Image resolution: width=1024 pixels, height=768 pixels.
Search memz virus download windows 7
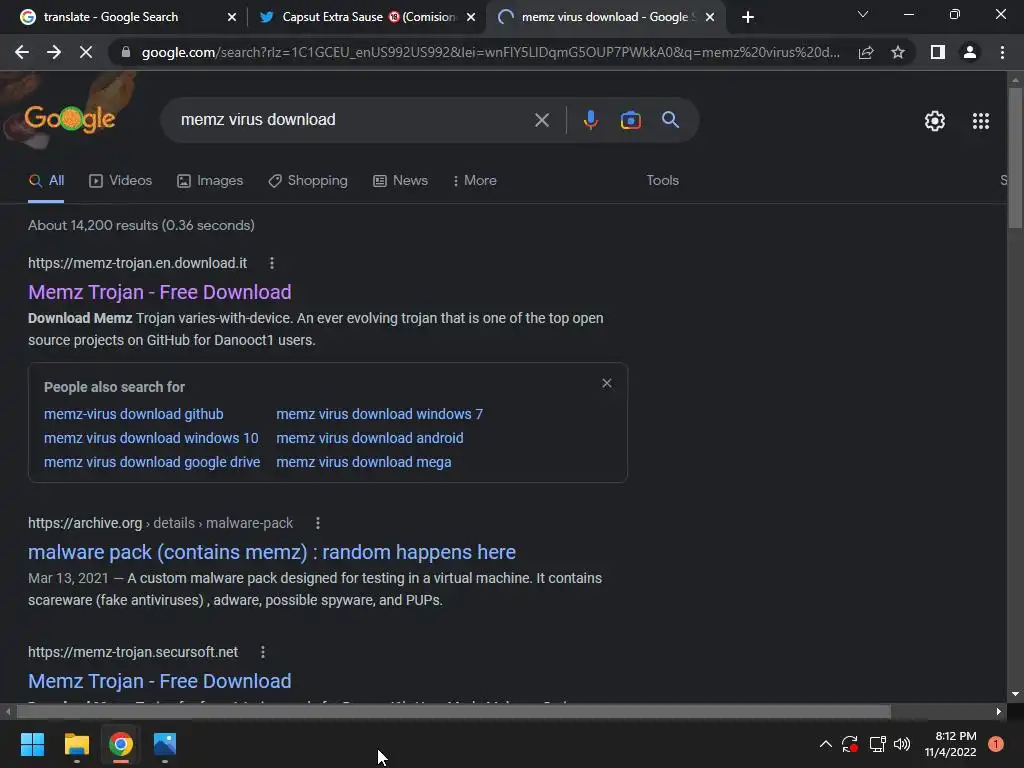pos(379,414)
